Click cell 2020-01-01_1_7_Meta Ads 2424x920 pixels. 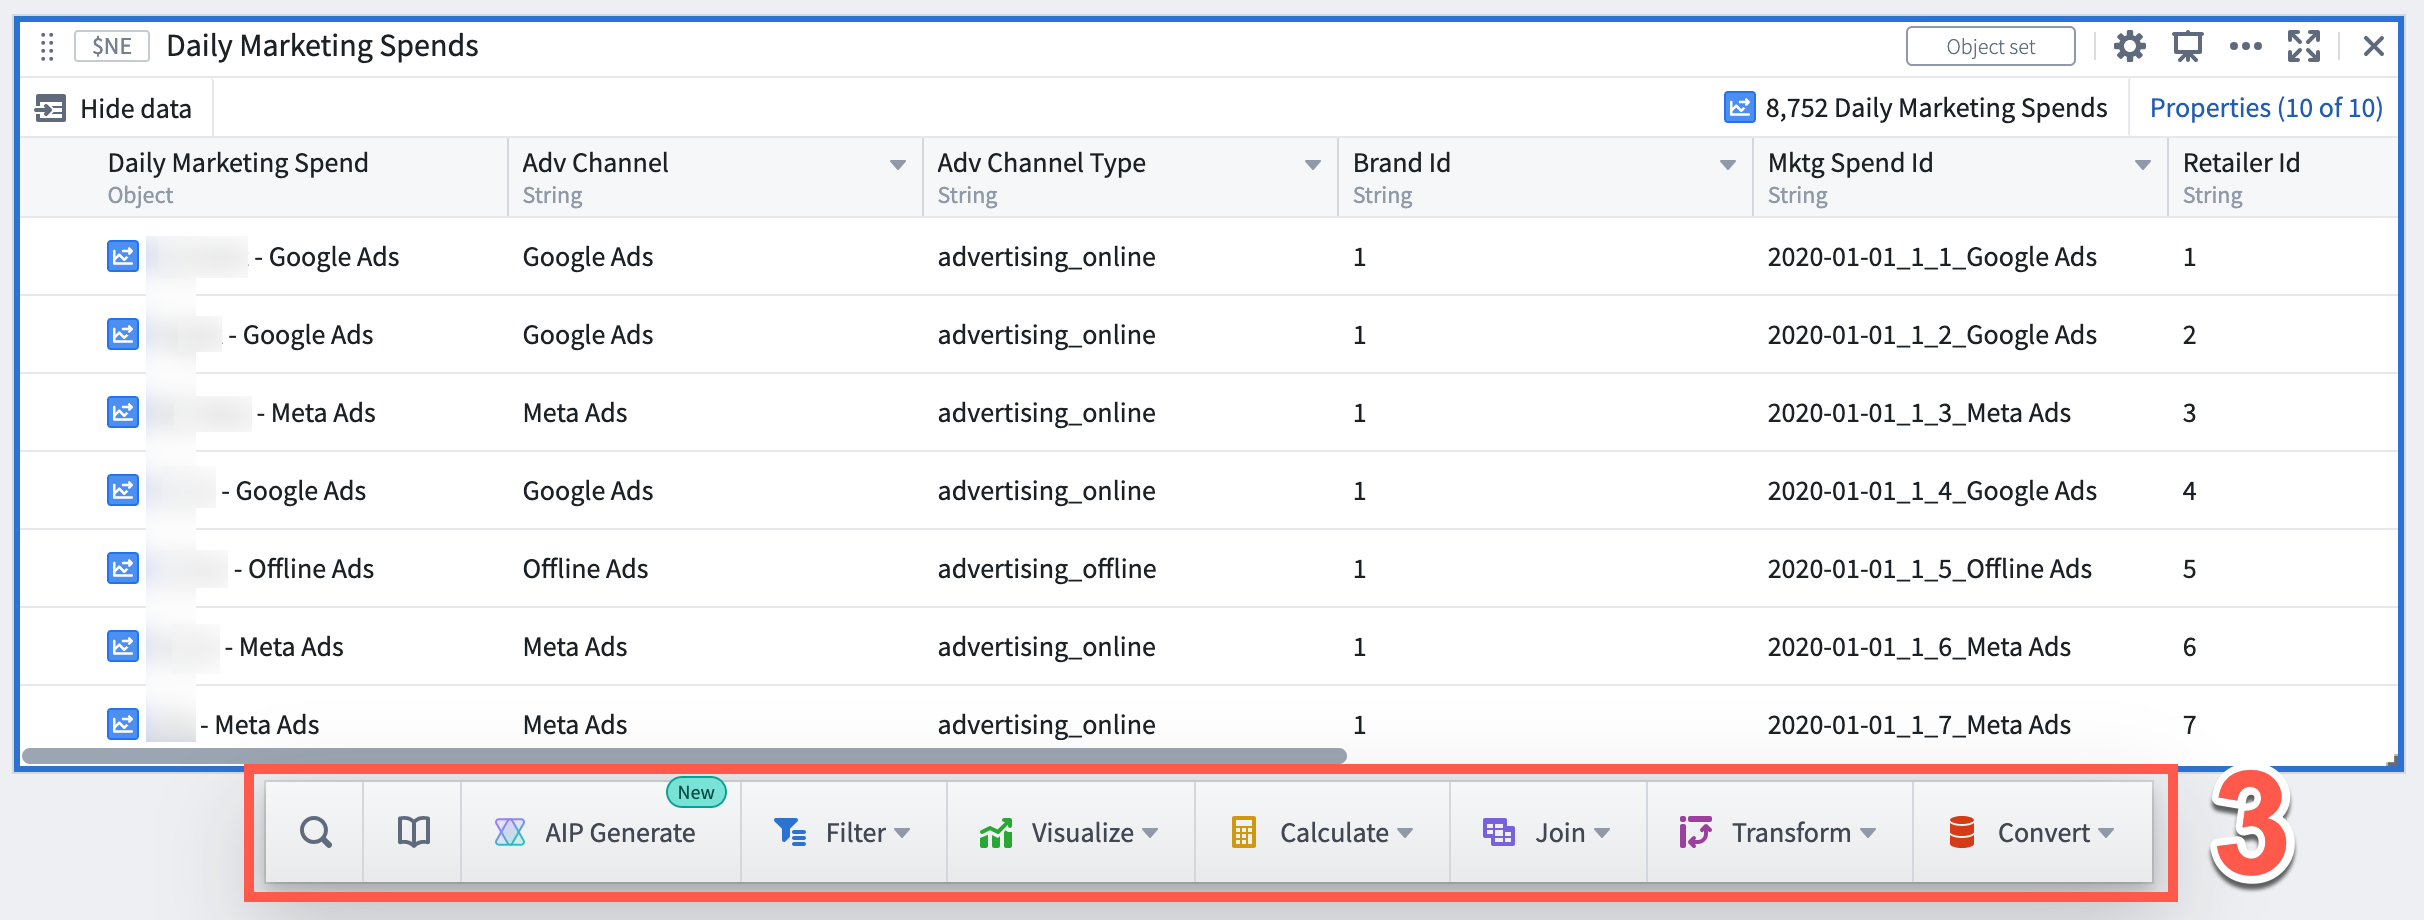[x=1919, y=725]
